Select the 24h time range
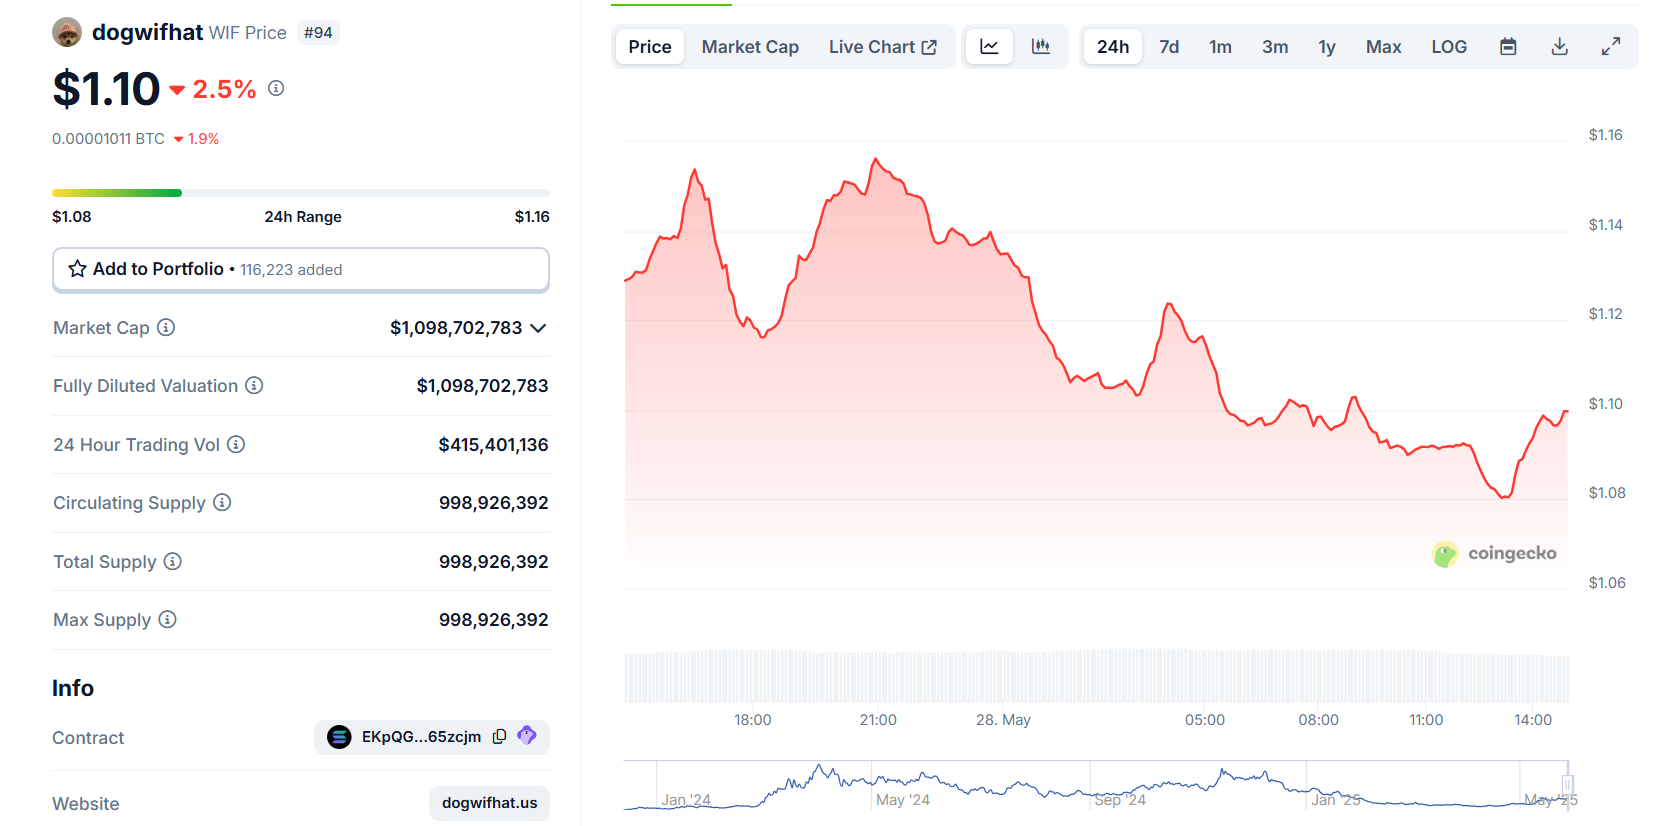Screen dimensions: 1671x826 pyautogui.click(x=1113, y=47)
